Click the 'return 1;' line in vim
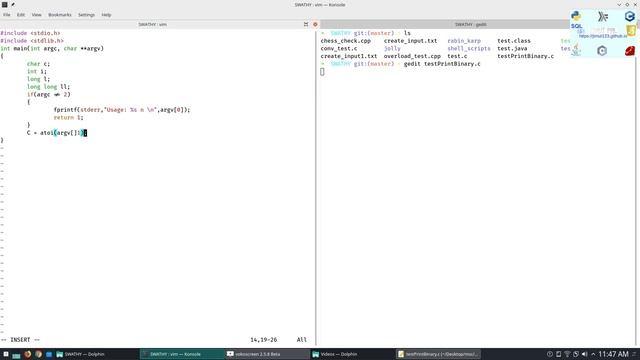 [68, 118]
